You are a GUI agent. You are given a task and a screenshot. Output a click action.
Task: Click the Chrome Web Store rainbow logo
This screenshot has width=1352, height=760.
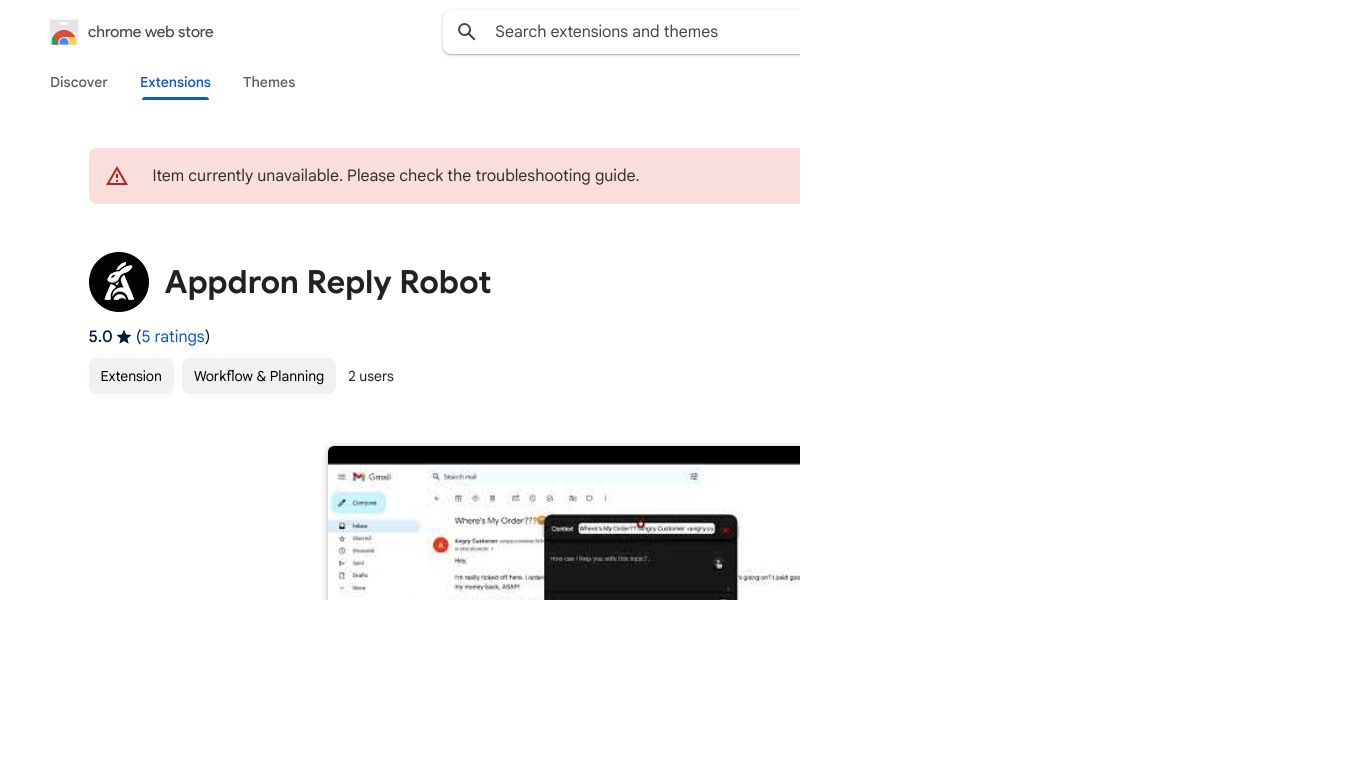[x=64, y=33]
